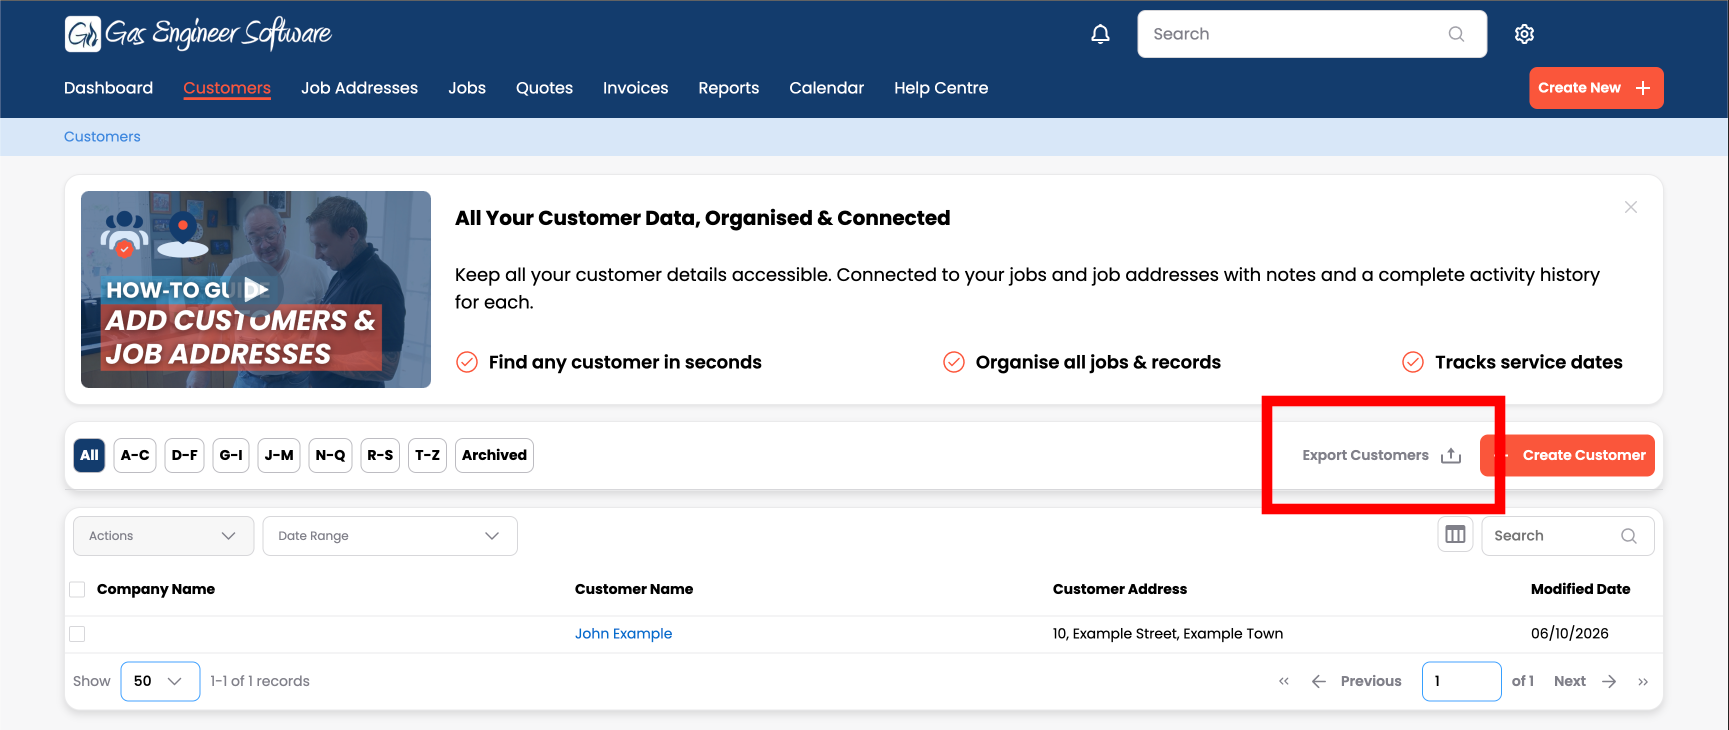This screenshot has height=730, width=1729.
Task: Open the Date Range dropdown
Action: pyautogui.click(x=390, y=536)
